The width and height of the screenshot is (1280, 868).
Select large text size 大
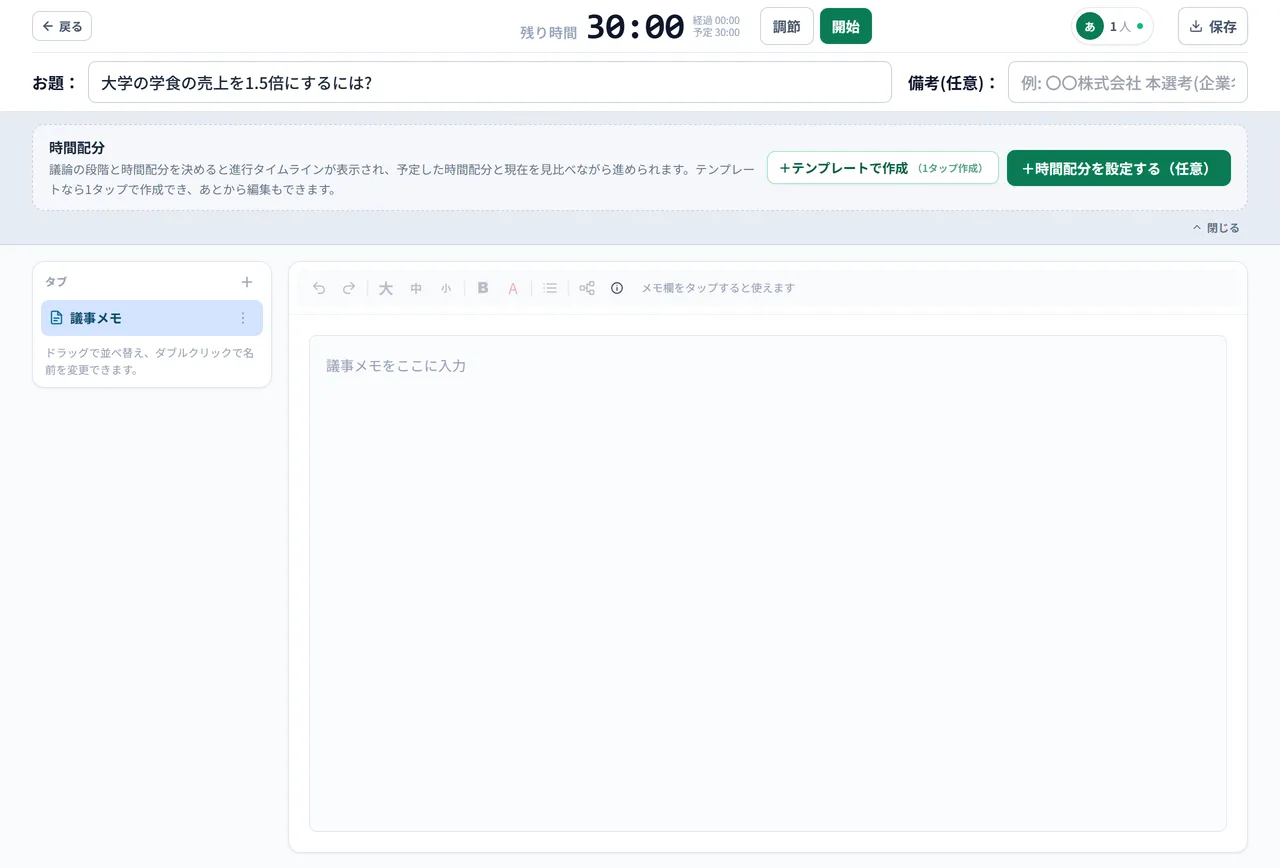(x=386, y=288)
